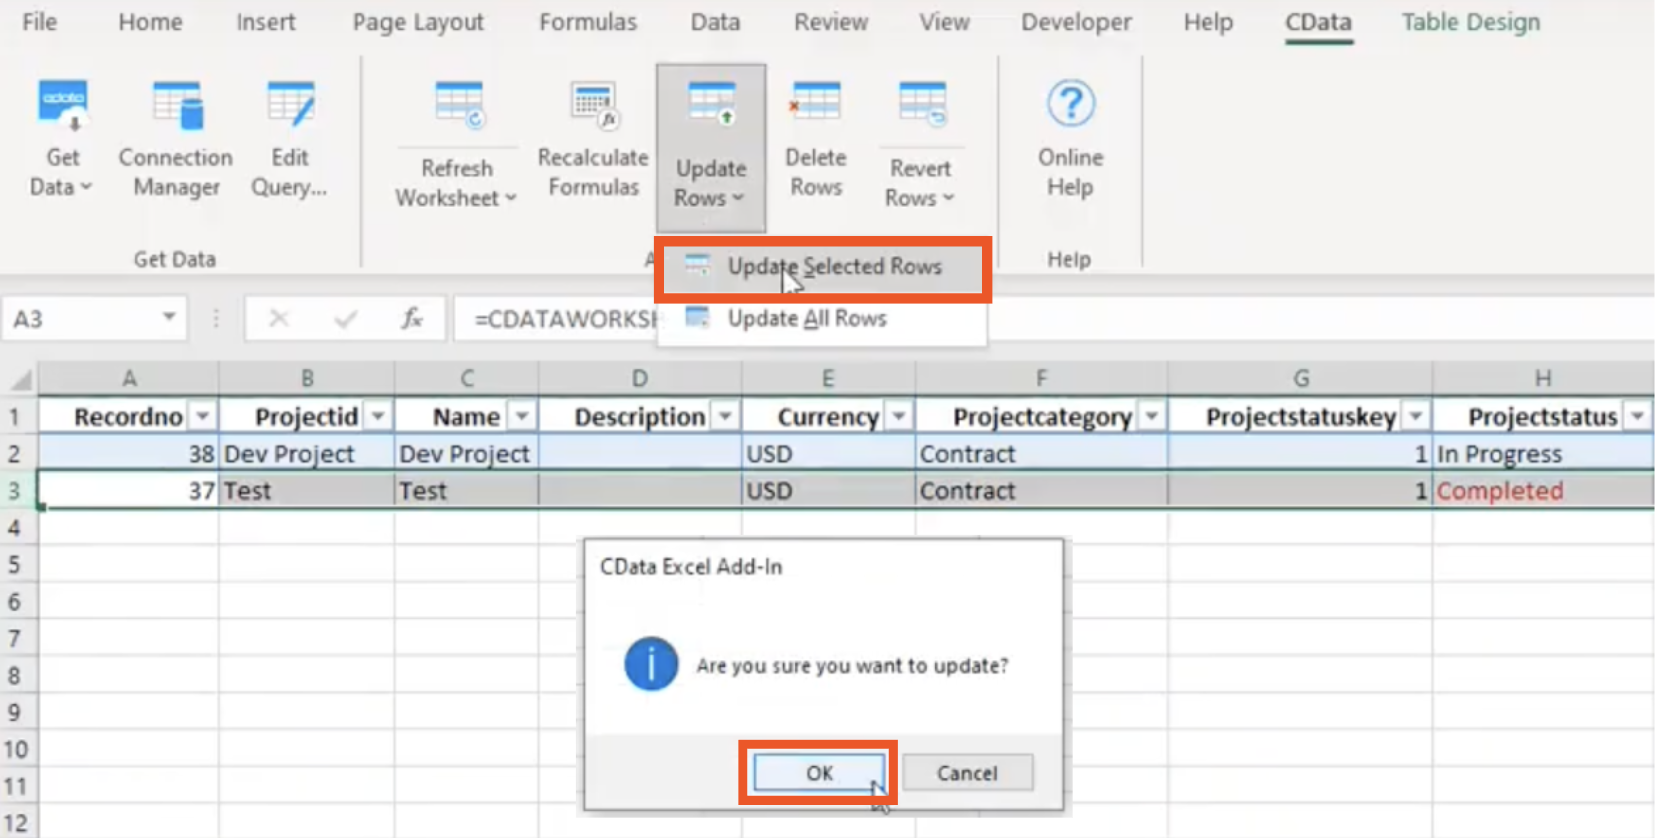Switch to the Home tab
Image resolution: width=1660 pixels, height=838 pixels.
tap(150, 22)
